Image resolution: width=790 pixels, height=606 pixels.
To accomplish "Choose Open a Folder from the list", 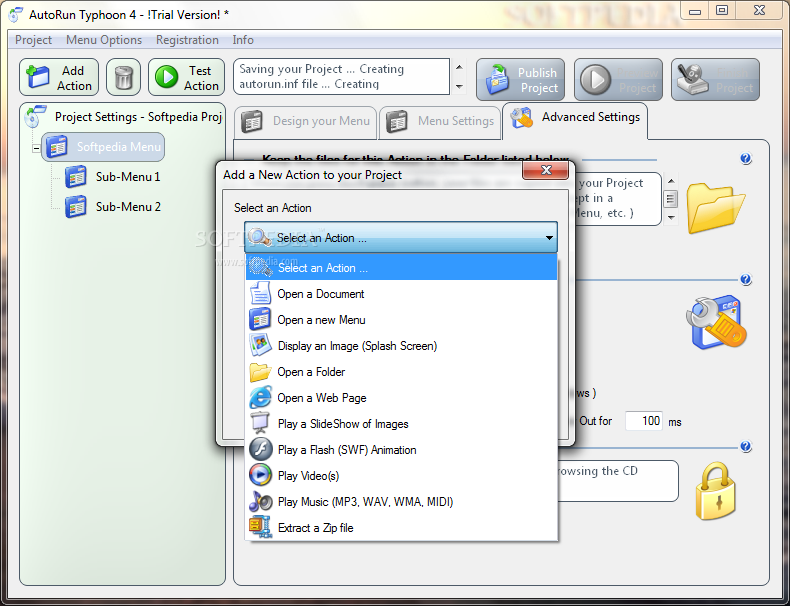I will (402, 372).
